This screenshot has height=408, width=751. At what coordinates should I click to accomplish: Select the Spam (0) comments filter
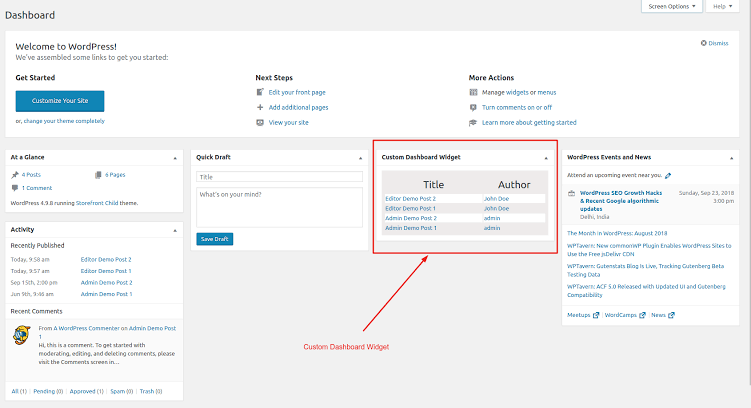click(122, 391)
